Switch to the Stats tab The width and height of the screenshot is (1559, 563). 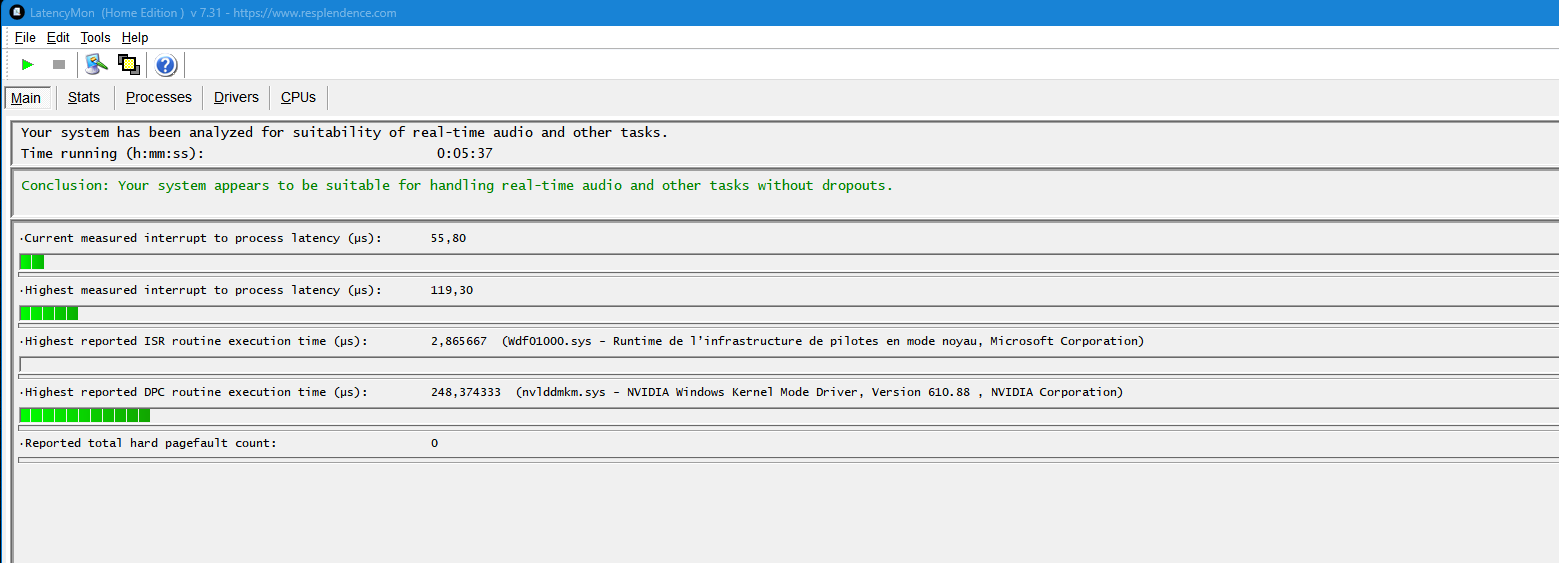(84, 97)
